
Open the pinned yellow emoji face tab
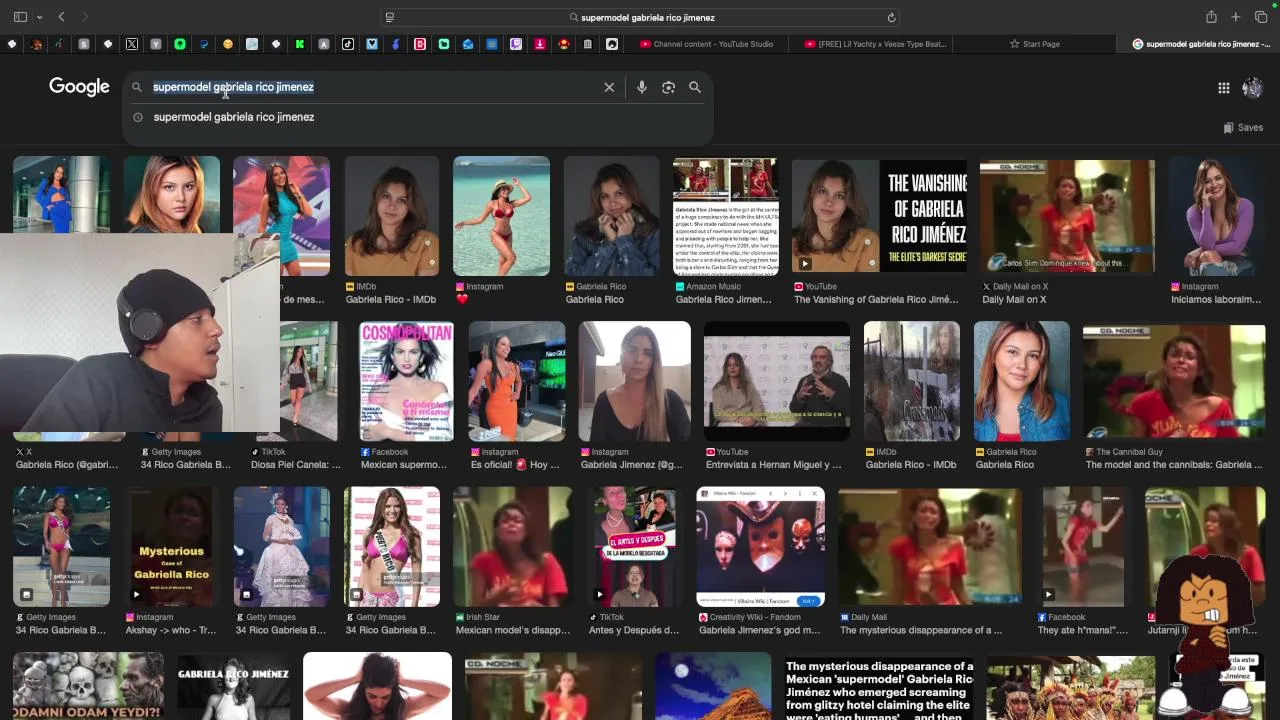228,44
